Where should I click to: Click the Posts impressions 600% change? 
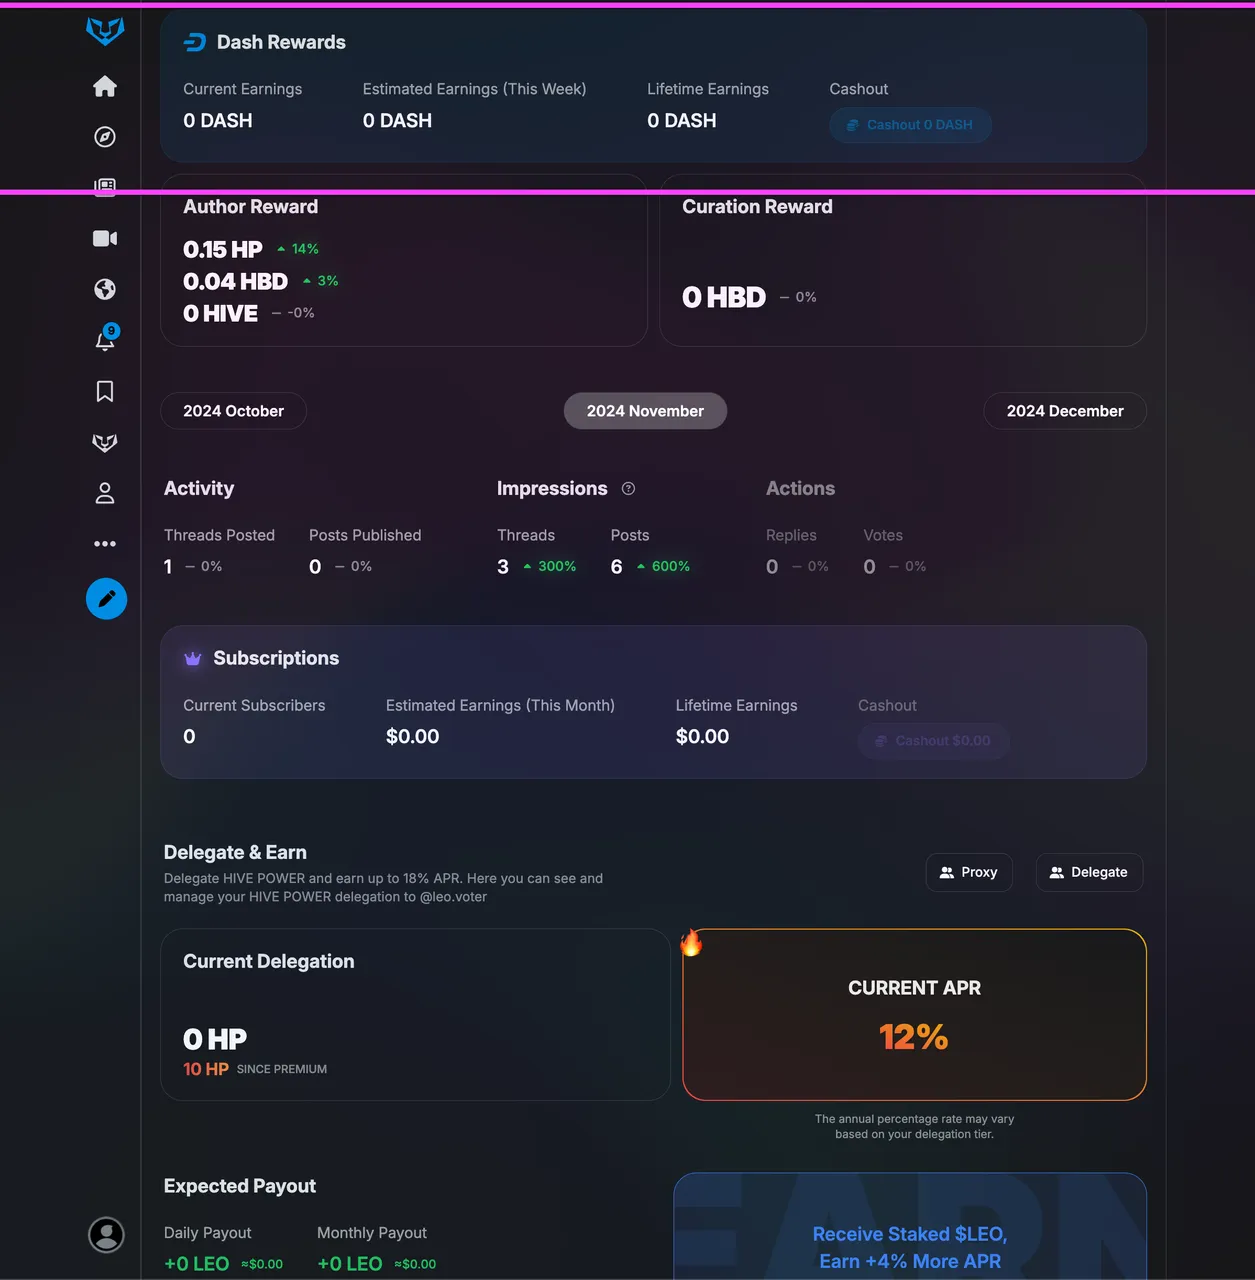(663, 566)
